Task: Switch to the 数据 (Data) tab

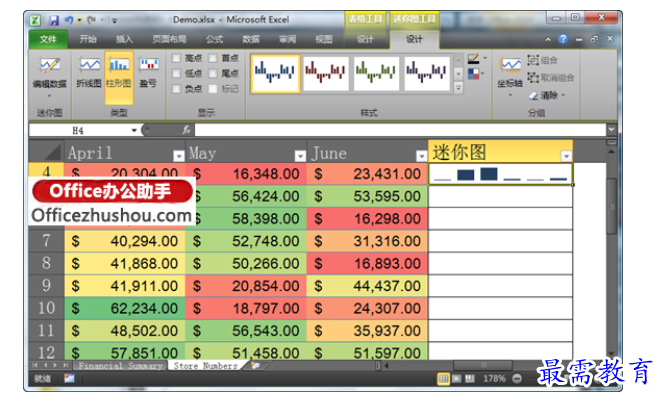Action: (251, 39)
